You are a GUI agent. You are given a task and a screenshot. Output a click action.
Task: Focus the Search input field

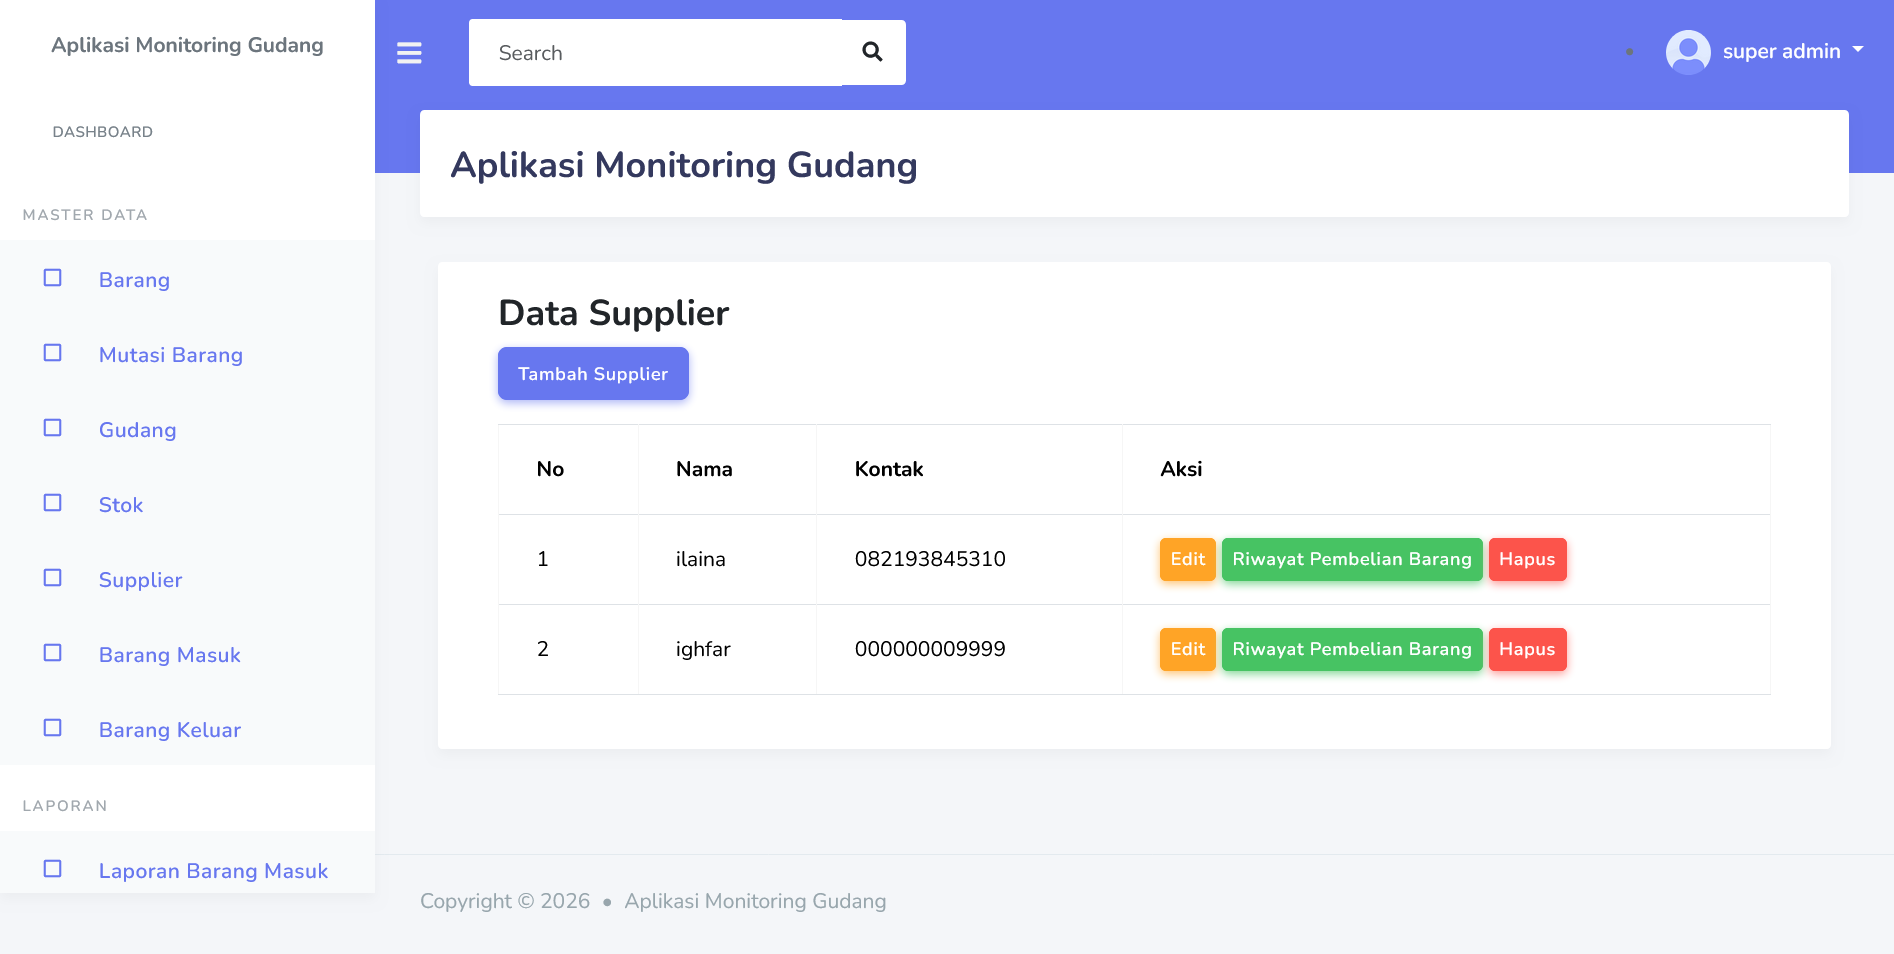[x=655, y=53]
